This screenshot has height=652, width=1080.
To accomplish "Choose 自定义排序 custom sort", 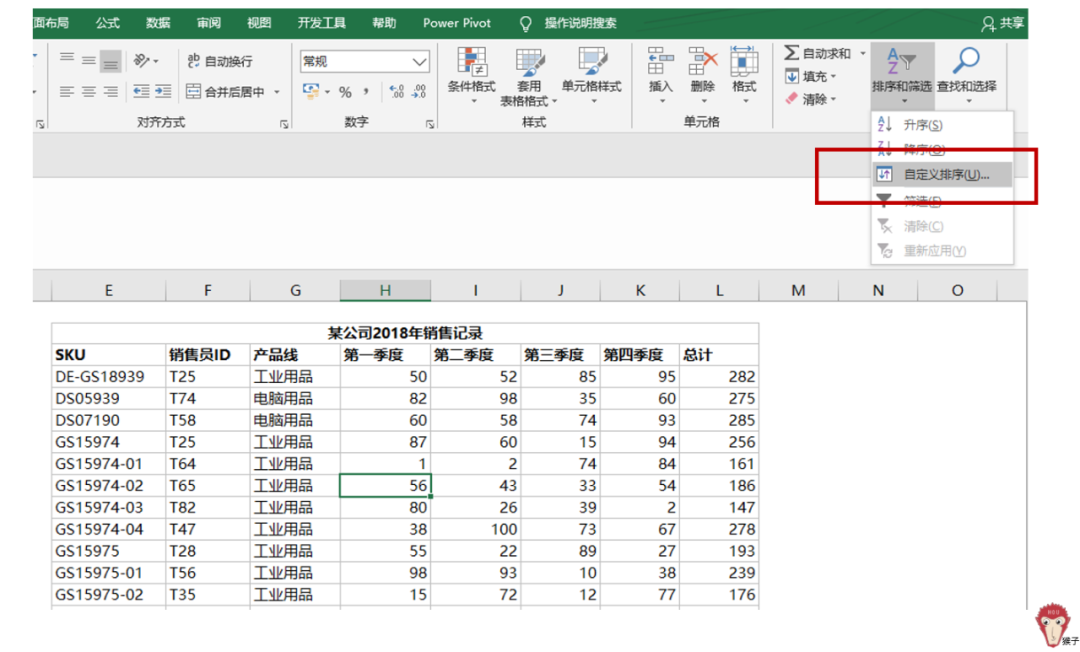I will (942, 175).
